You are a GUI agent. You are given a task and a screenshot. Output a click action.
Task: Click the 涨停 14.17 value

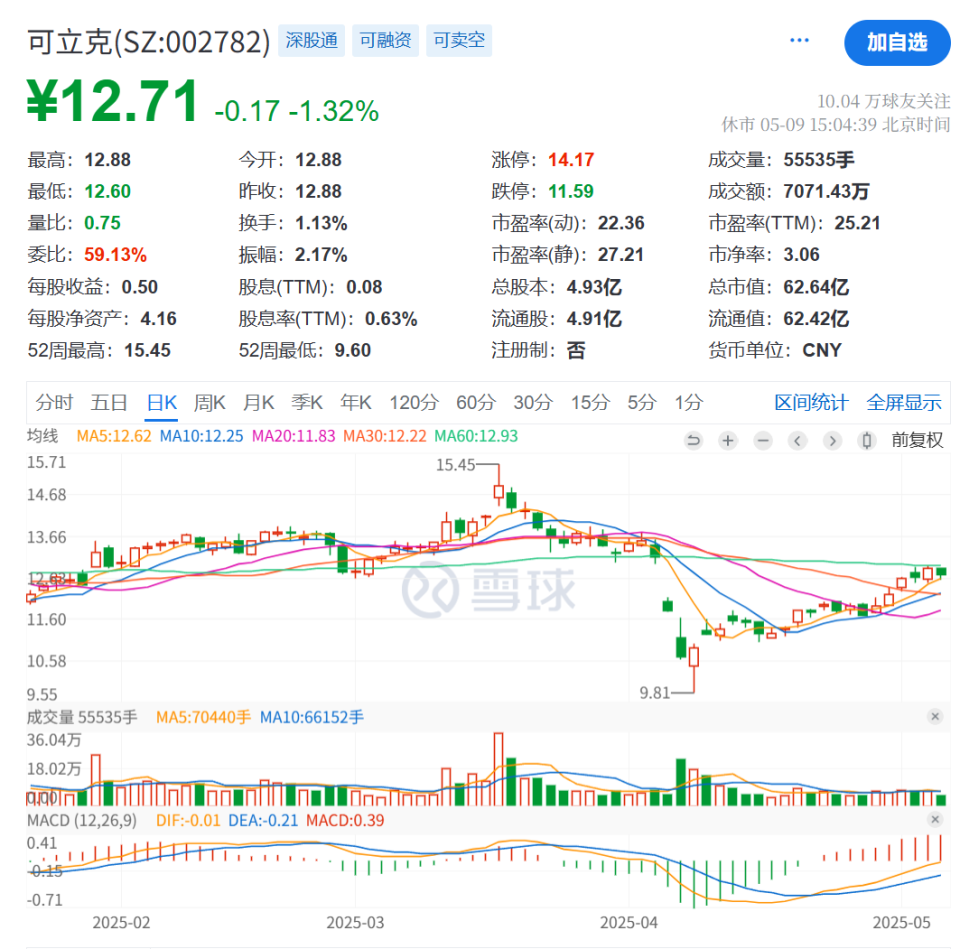click(x=571, y=160)
